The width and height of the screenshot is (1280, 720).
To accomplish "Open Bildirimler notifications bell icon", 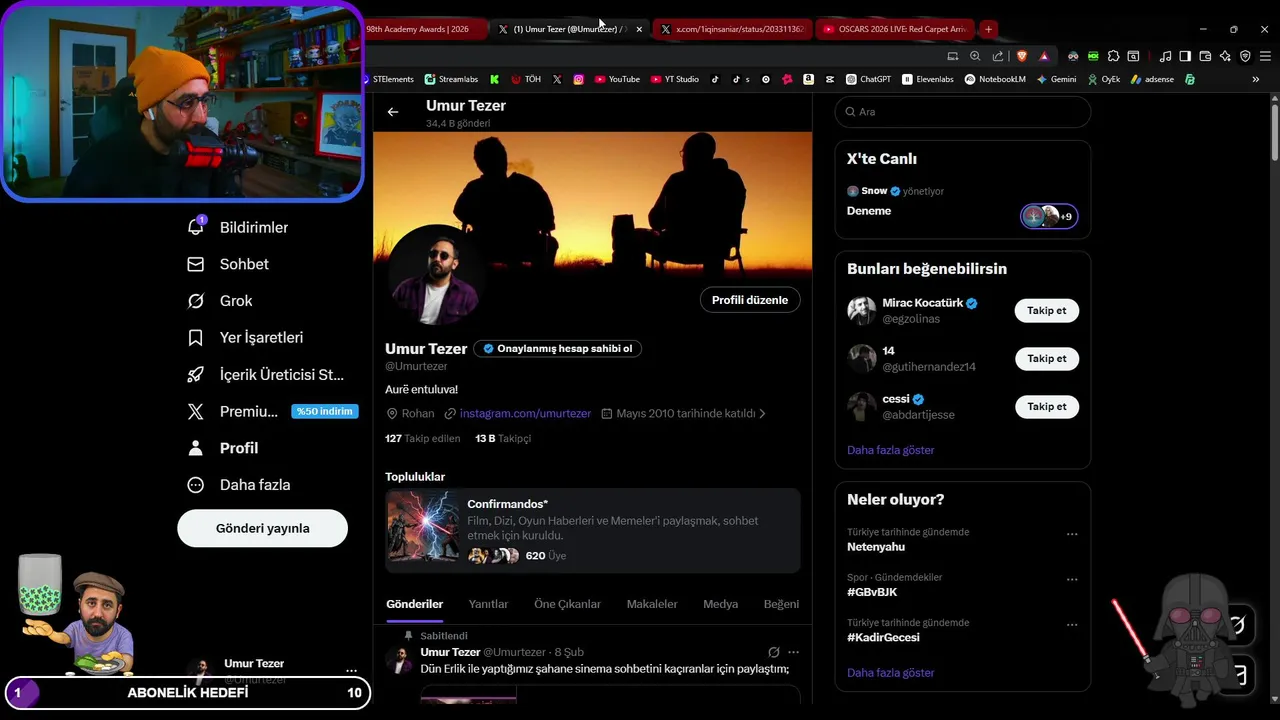I will [x=196, y=227].
